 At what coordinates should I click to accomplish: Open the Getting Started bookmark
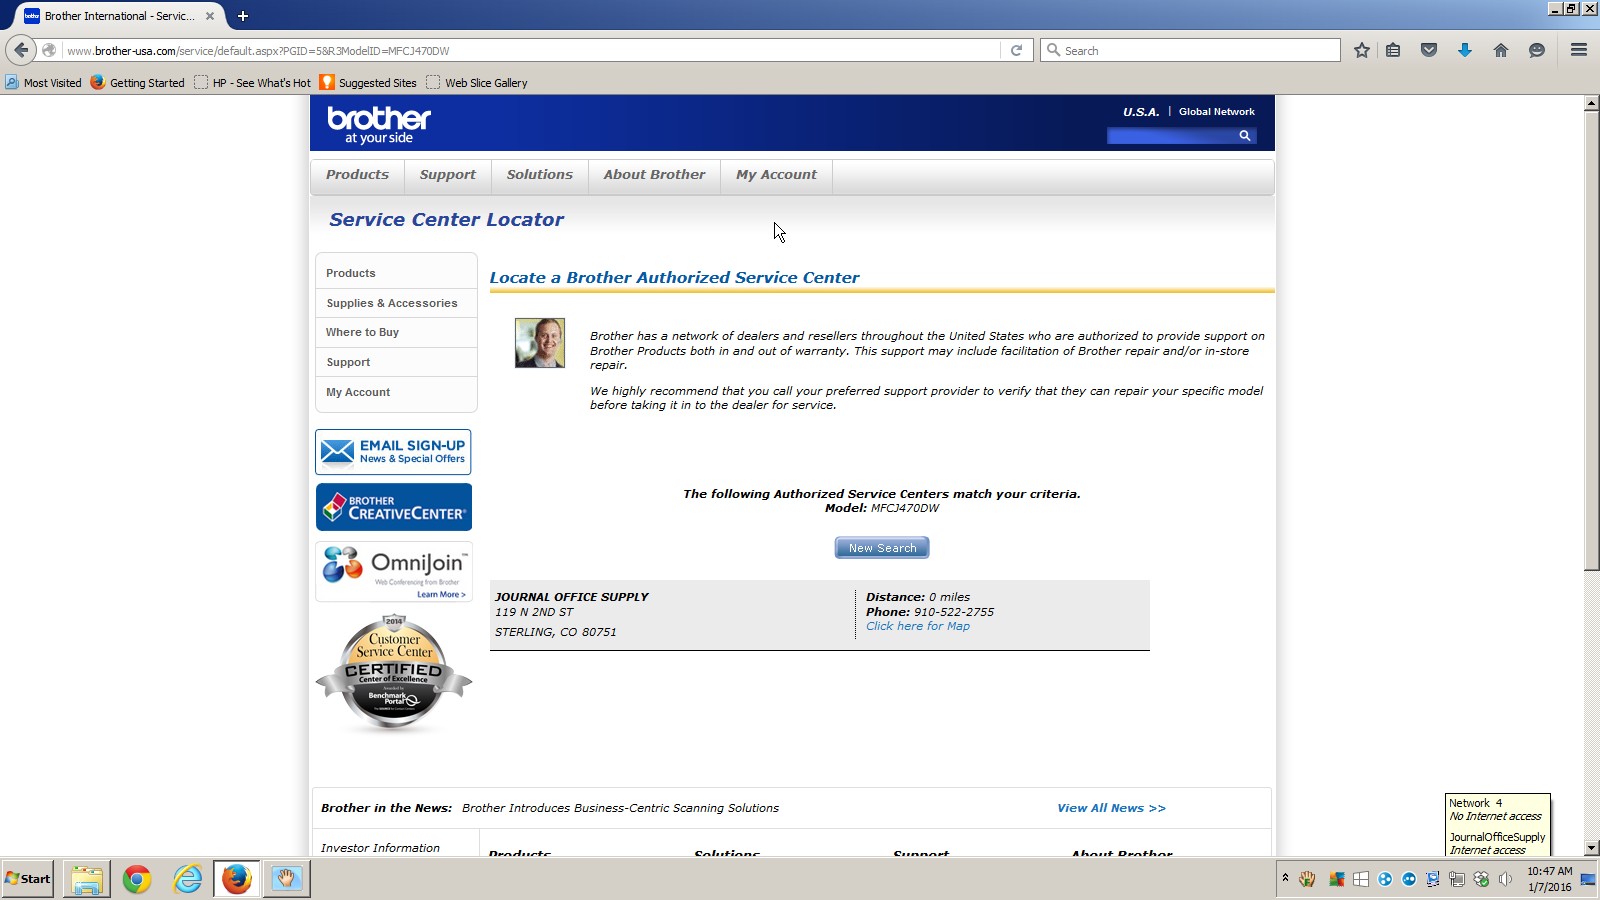tap(137, 83)
